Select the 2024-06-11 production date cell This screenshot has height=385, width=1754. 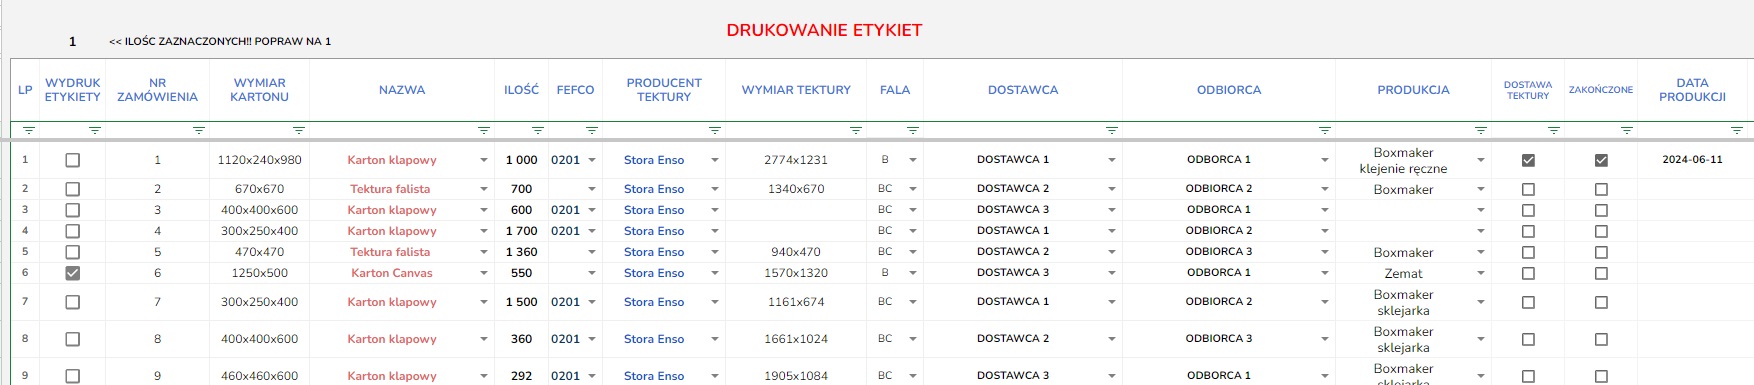tap(1692, 160)
